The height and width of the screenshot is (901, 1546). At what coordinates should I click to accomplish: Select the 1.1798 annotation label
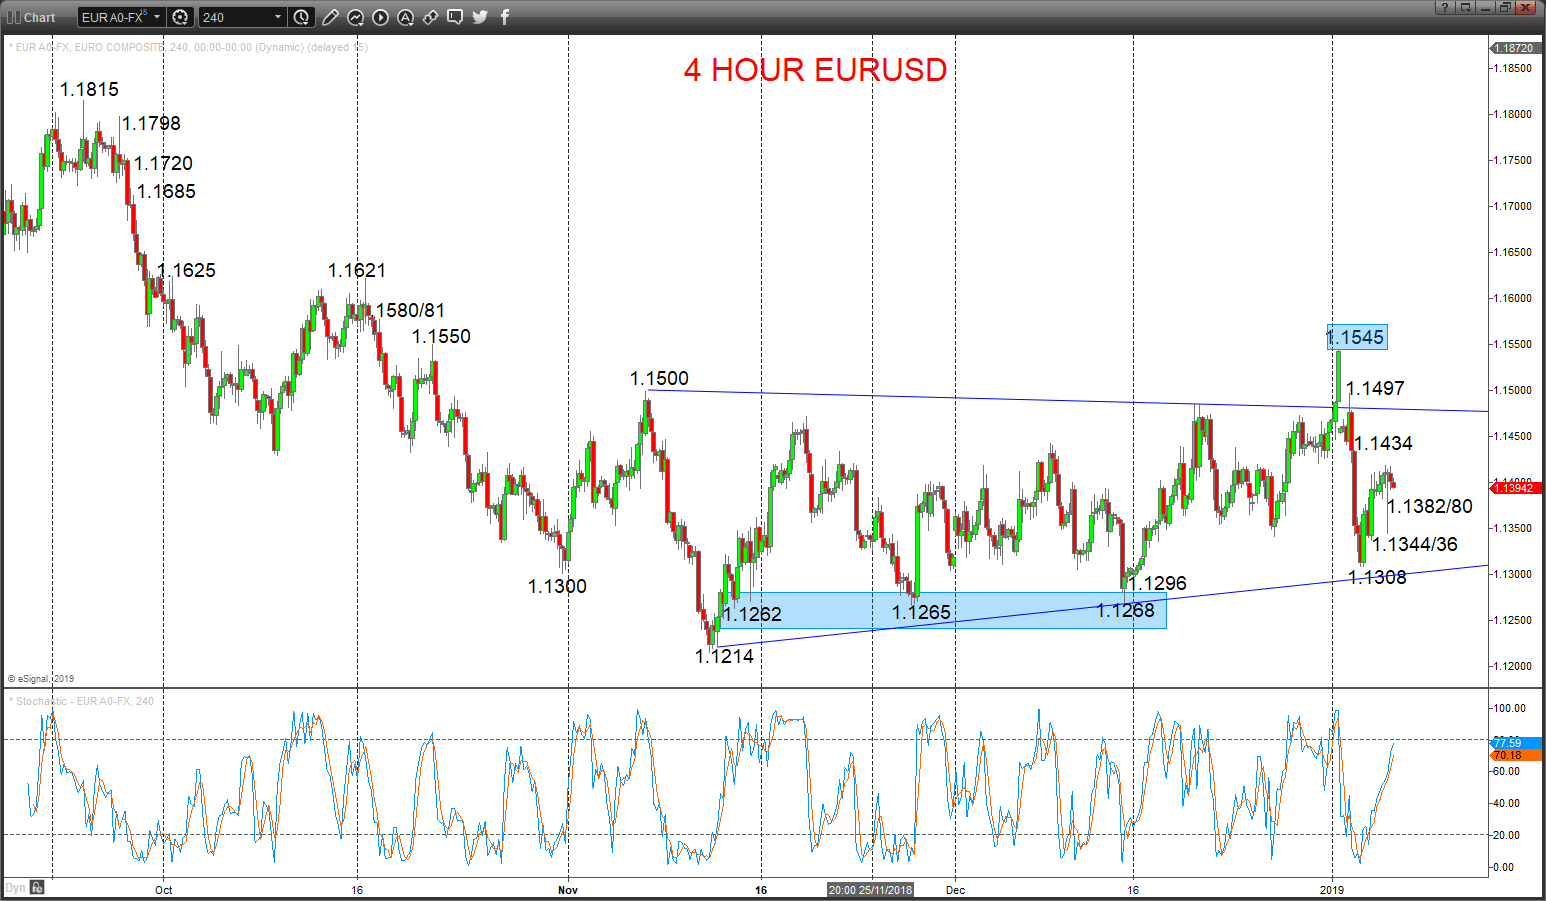152,123
